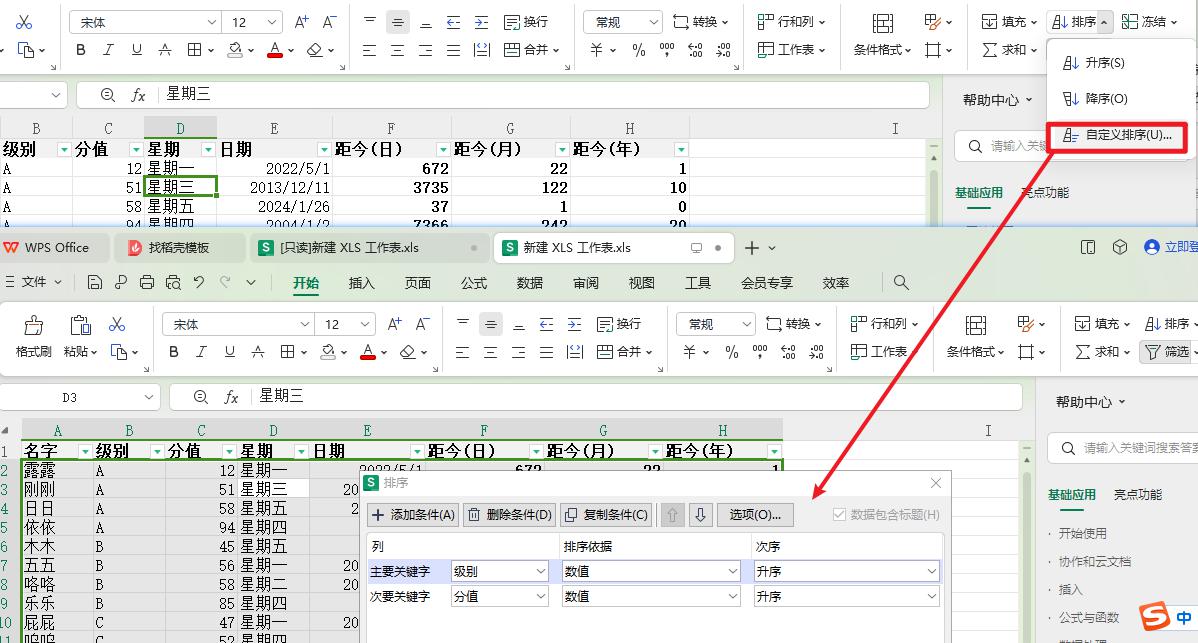Click the fill color bucket in lower ribbon
This screenshot has height=643, width=1198.
point(328,352)
